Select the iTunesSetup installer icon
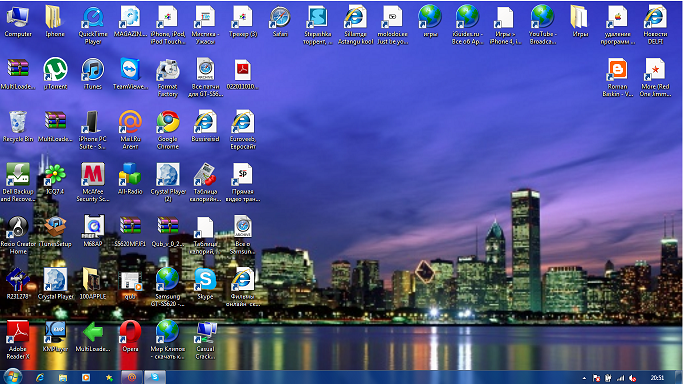The height and width of the screenshot is (384, 683). tap(55, 232)
